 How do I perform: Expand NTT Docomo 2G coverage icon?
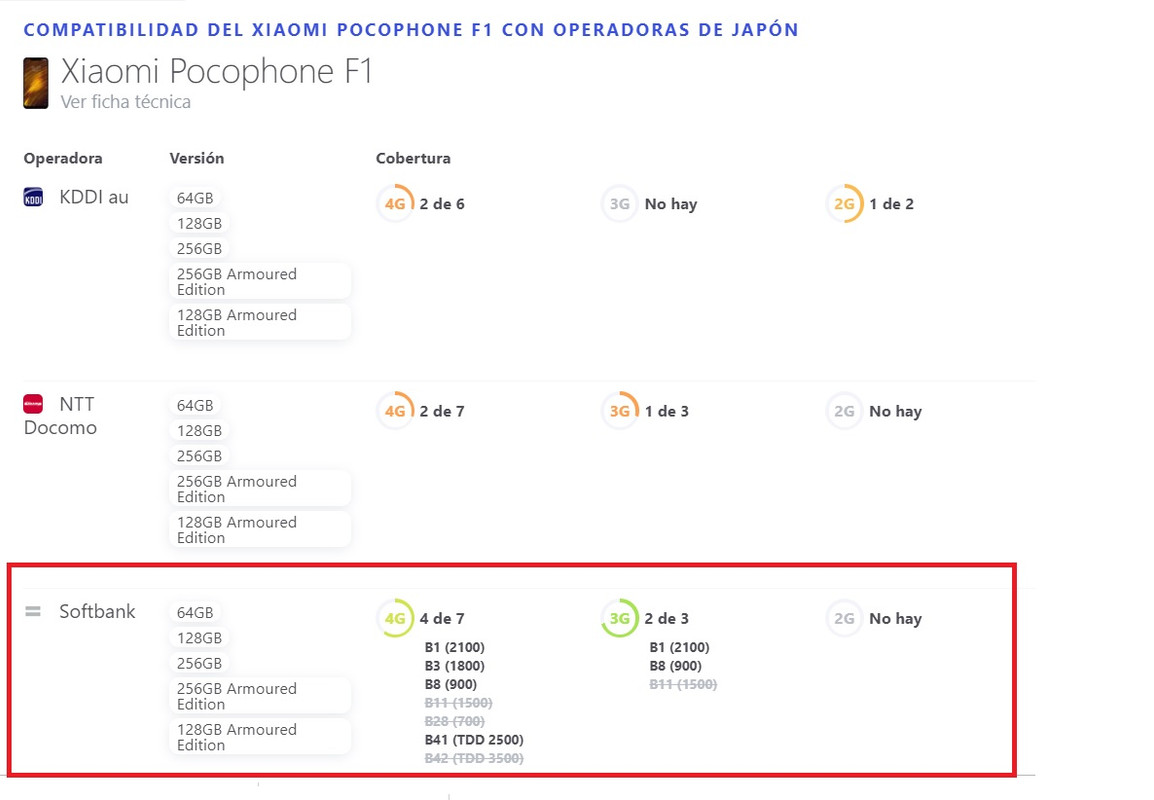(844, 411)
